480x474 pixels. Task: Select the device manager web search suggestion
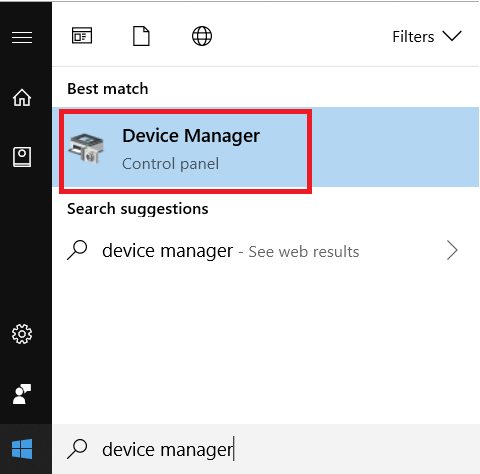point(265,251)
